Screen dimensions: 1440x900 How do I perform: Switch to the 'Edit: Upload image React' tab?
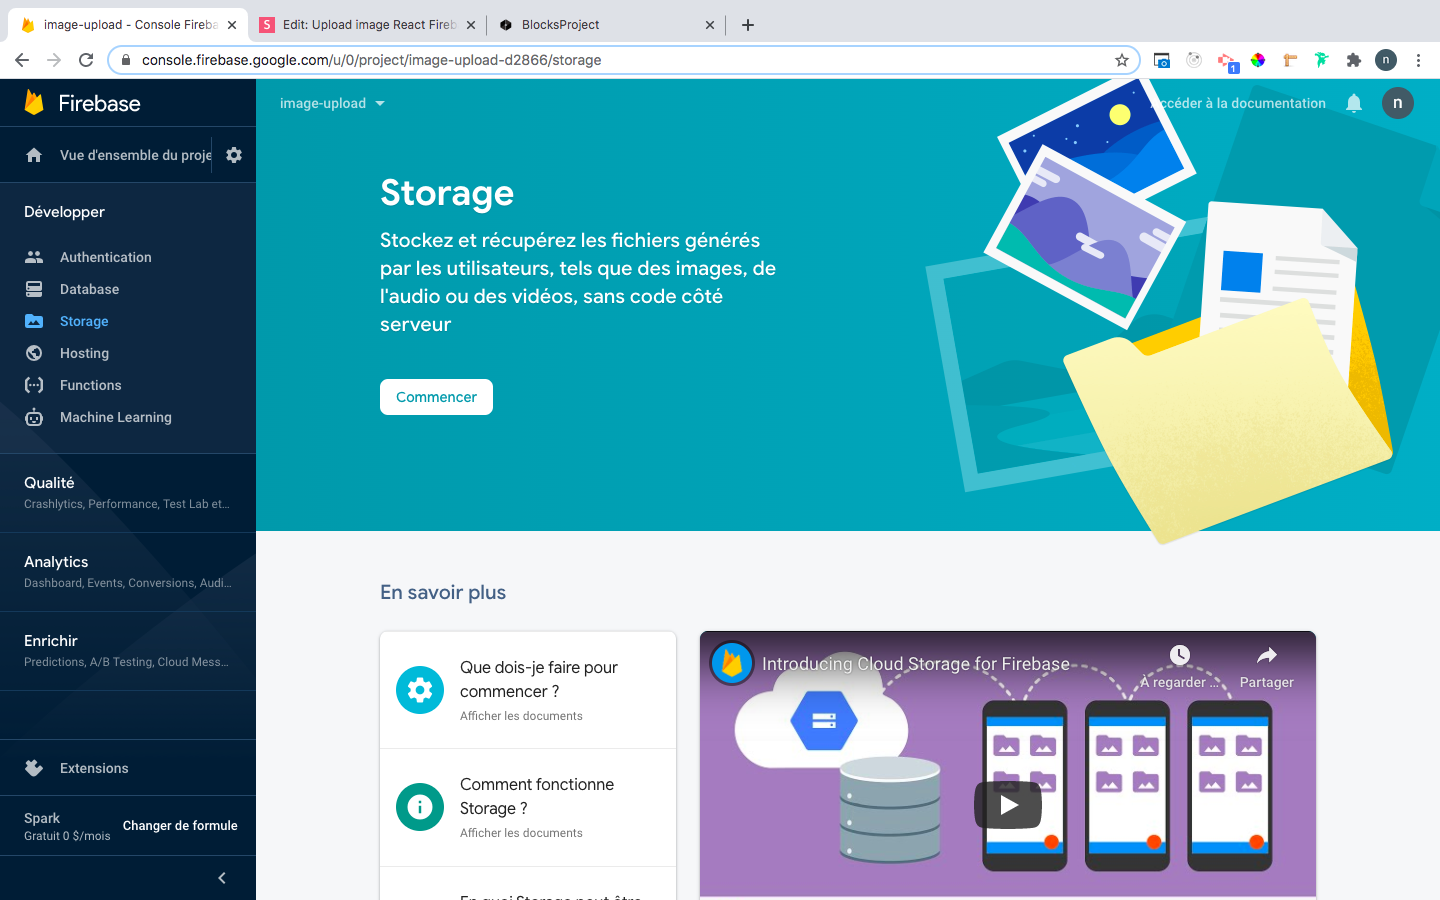(367, 25)
